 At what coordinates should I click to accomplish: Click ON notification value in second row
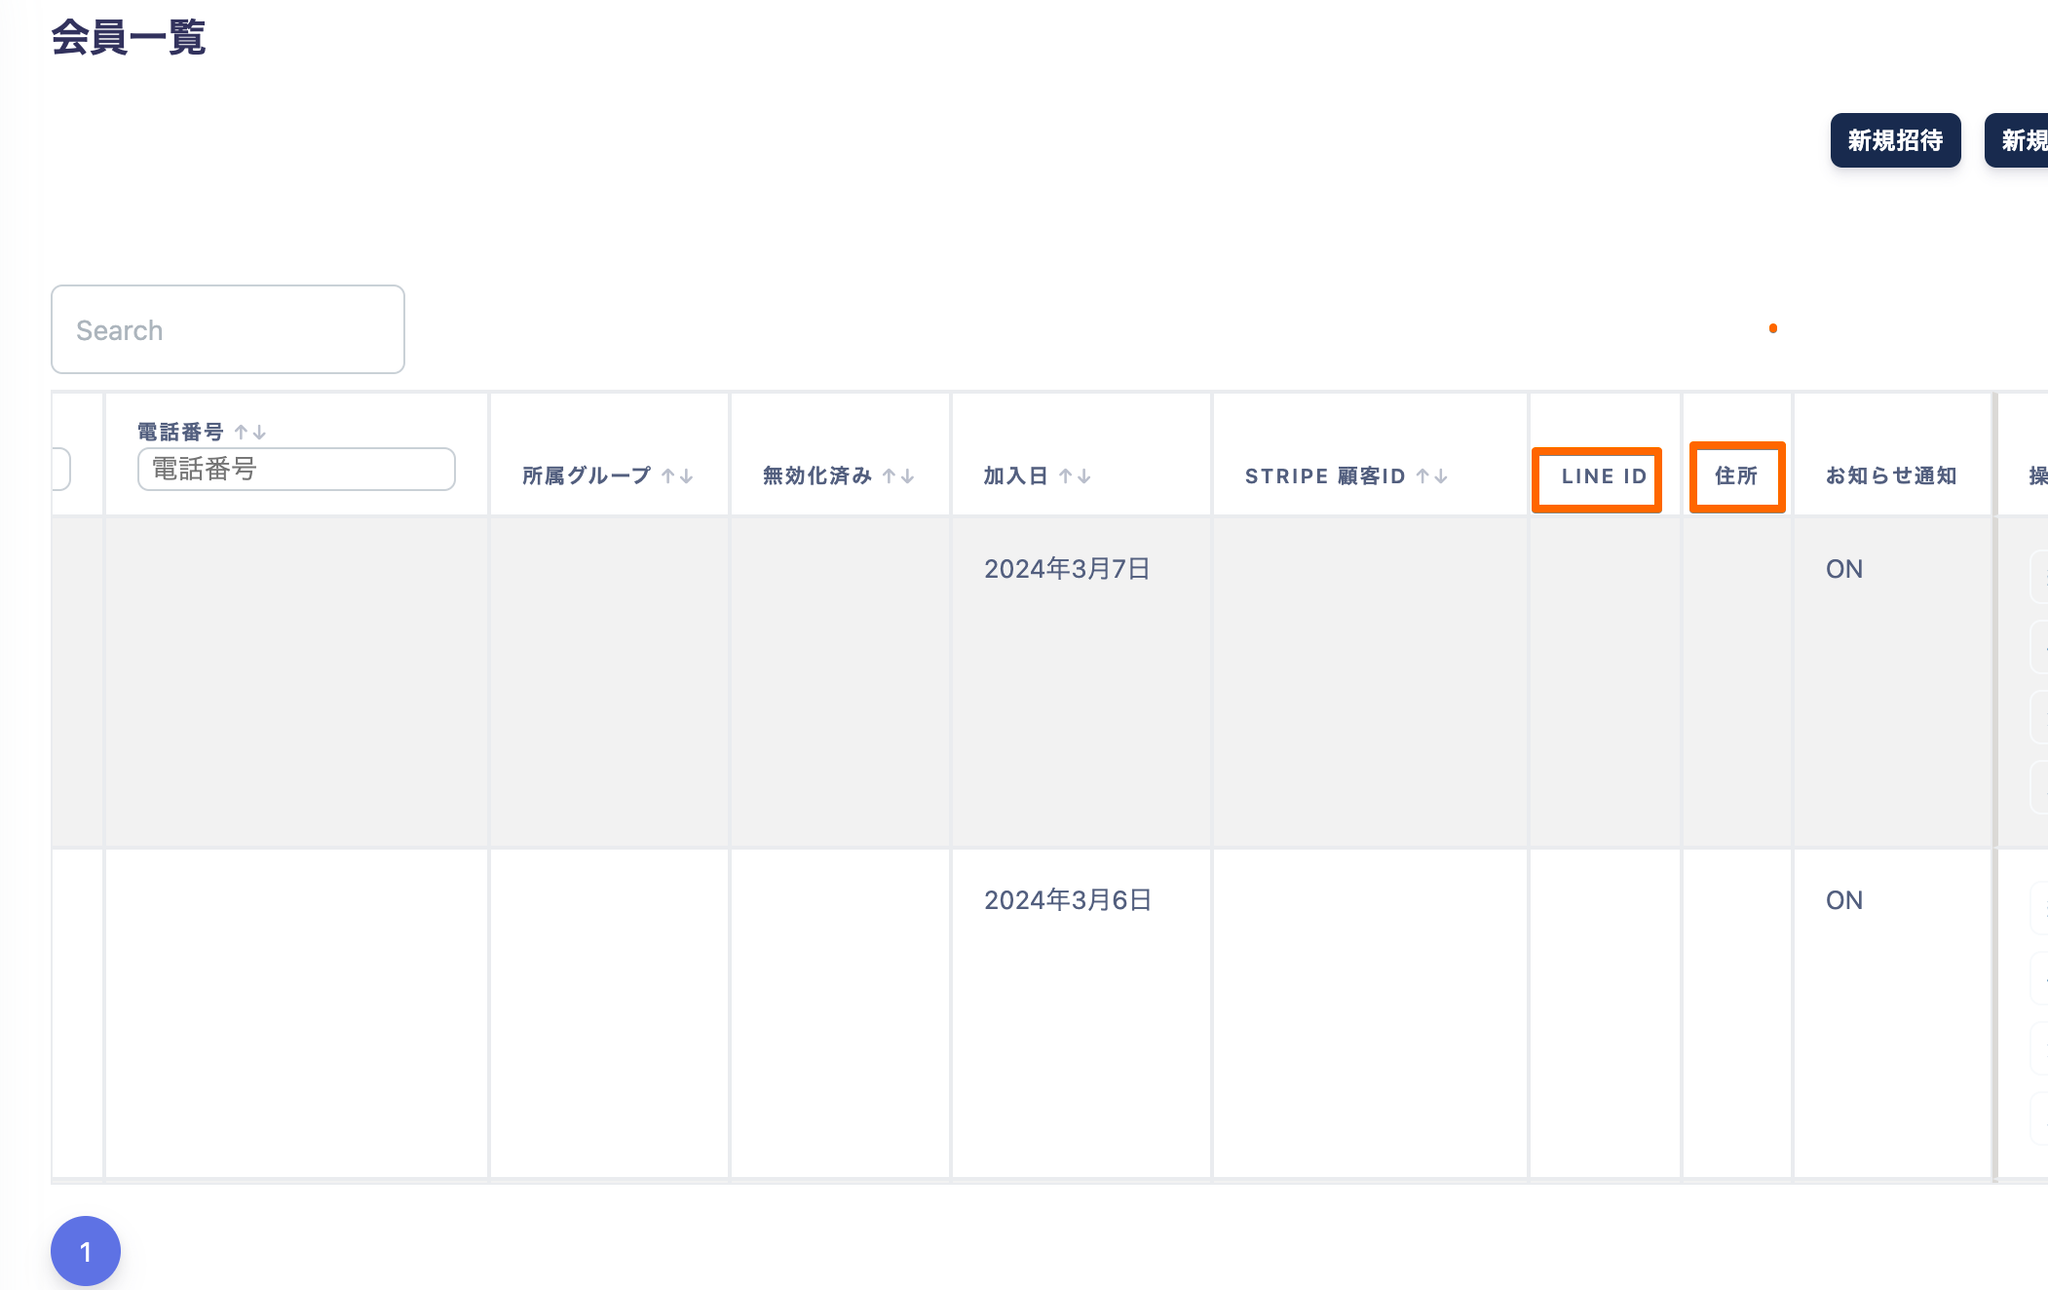1844,900
